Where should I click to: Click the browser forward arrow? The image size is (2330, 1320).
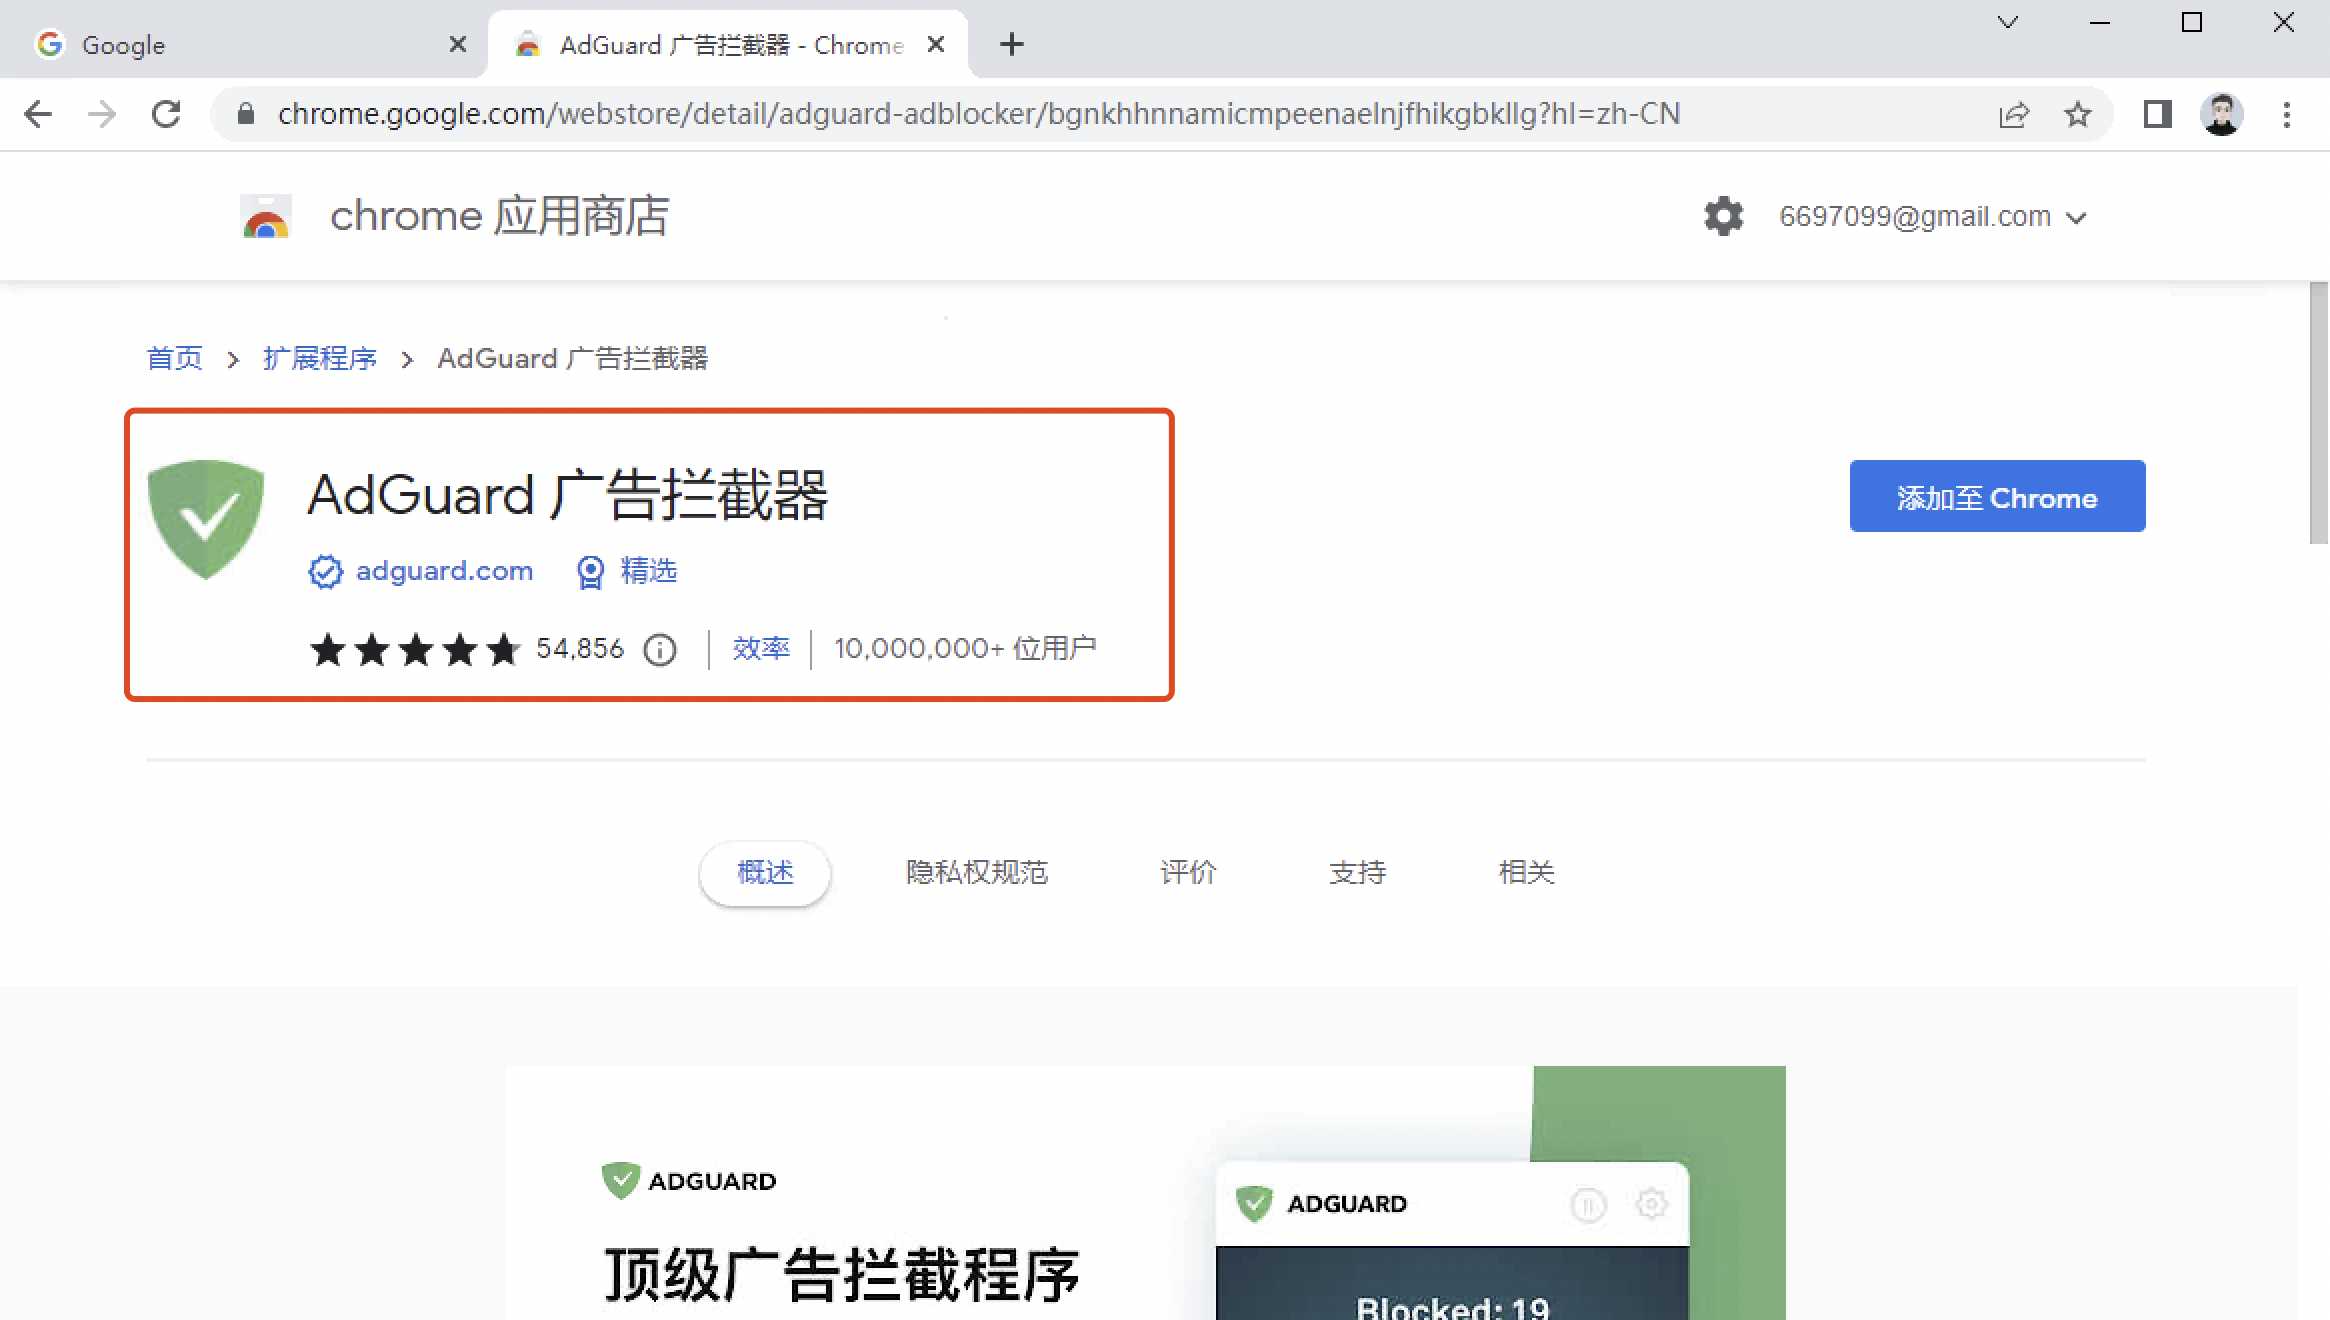point(102,114)
